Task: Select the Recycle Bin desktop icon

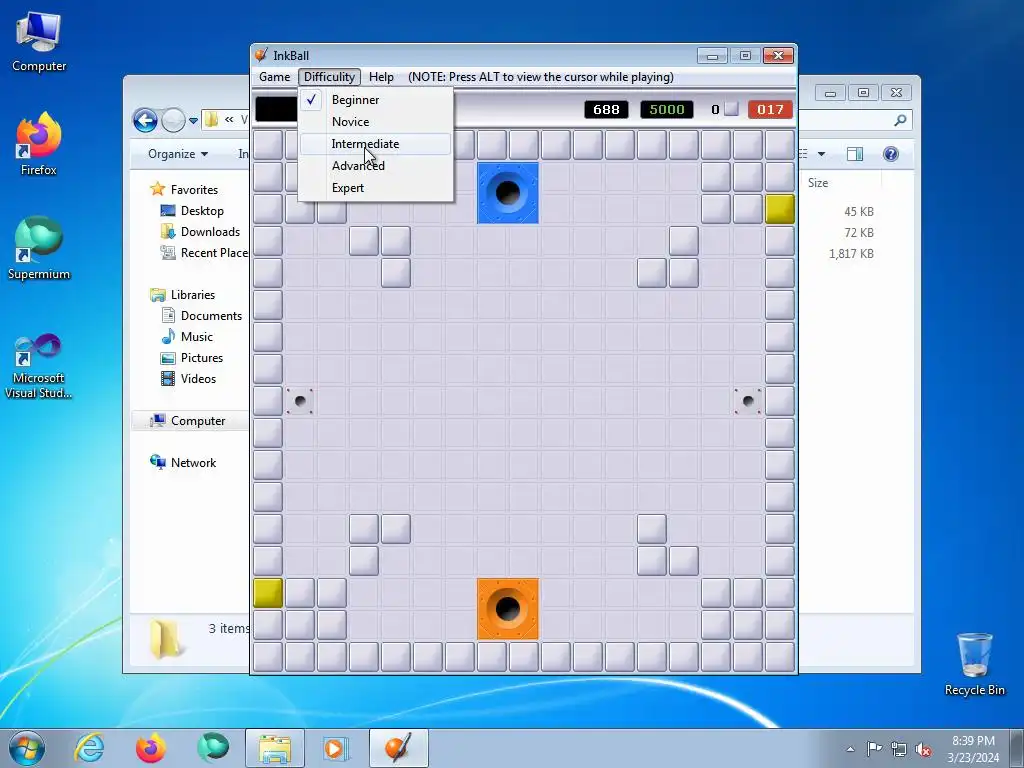Action: 974,664
